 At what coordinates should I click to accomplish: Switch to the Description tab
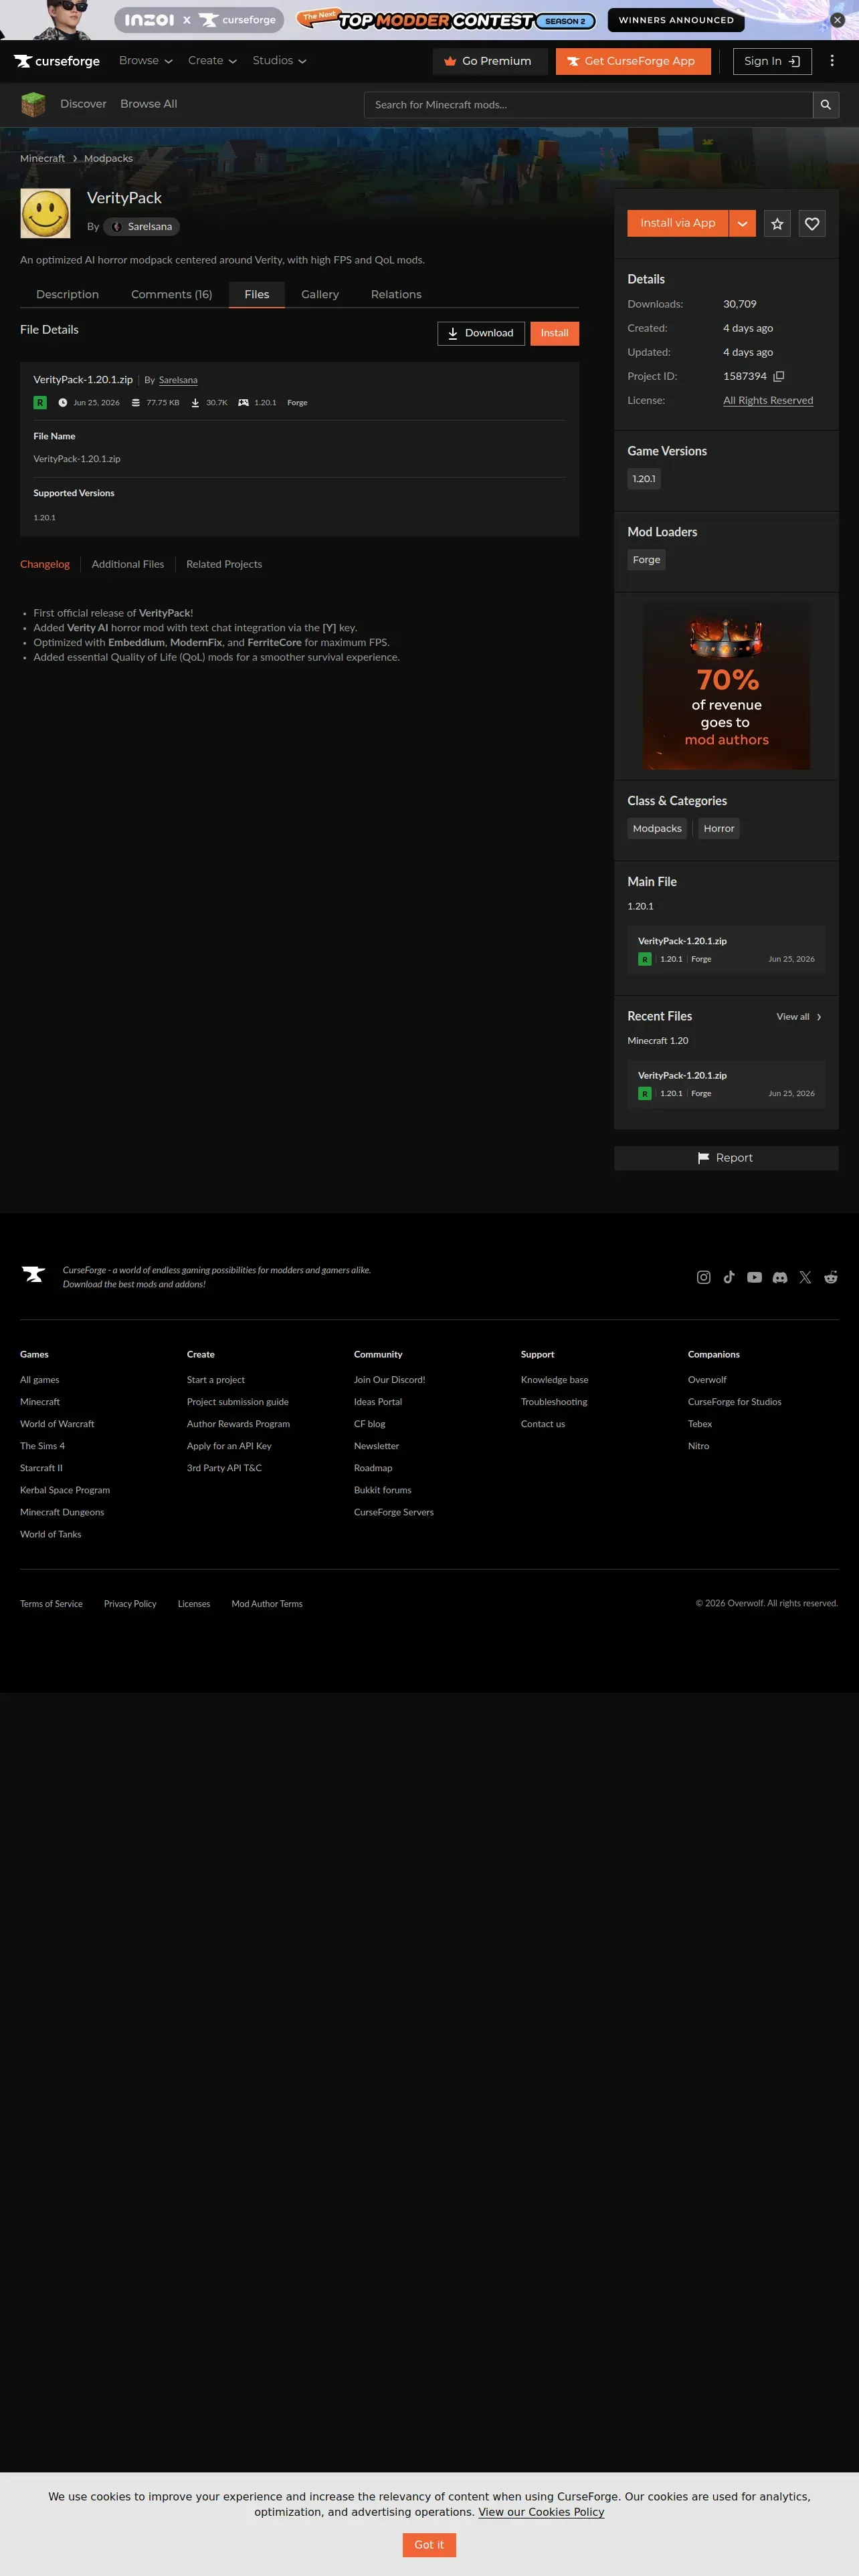click(x=67, y=295)
